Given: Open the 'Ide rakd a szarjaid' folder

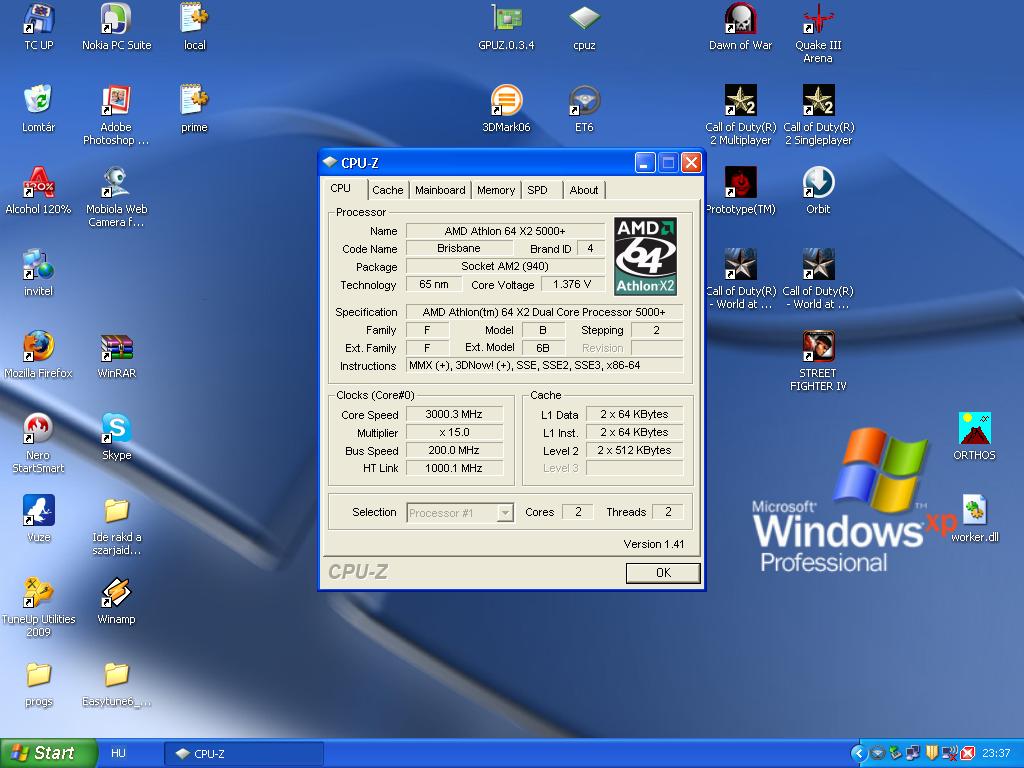Looking at the screenshot, I should [116, 526].
